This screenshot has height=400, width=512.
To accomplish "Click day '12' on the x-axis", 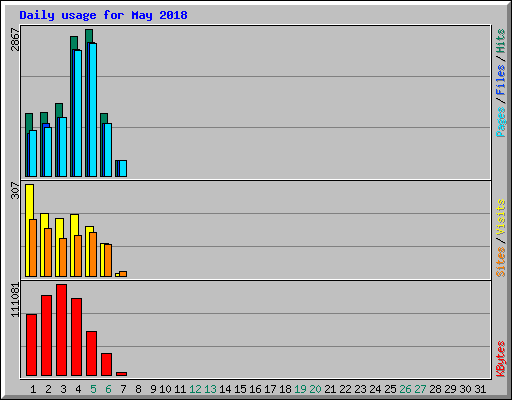I will 195,389.
